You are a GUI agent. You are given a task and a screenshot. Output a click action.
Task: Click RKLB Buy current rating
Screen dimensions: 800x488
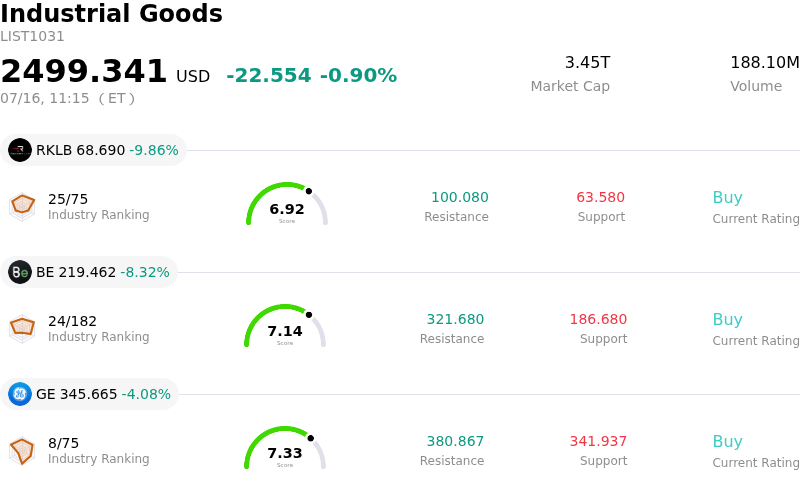tap(728, 197)
